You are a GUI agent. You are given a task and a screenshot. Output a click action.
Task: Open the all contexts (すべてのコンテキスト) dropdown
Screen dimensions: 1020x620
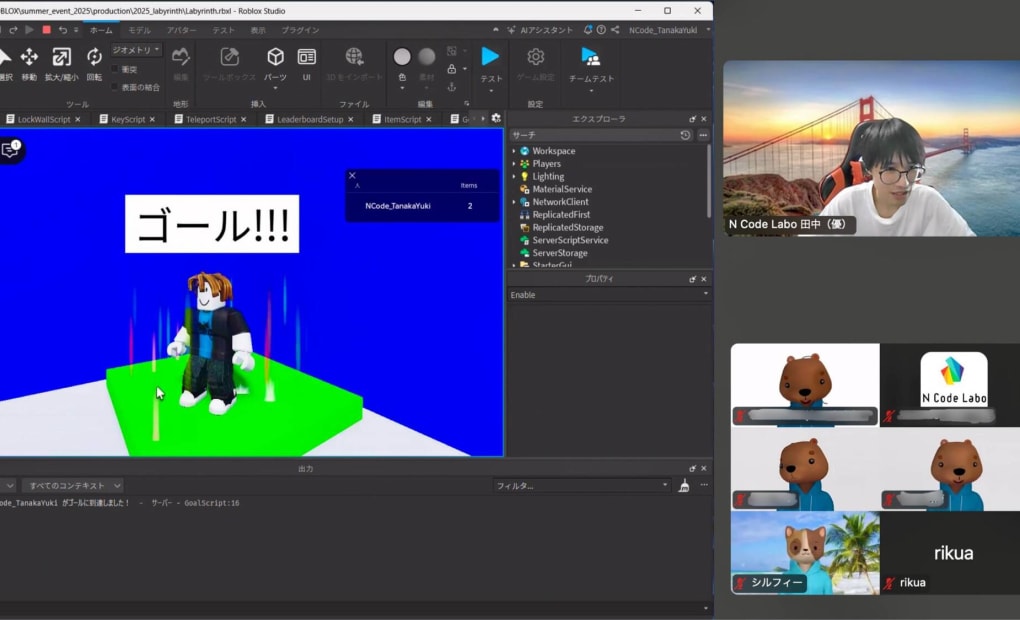coord(74,485)
